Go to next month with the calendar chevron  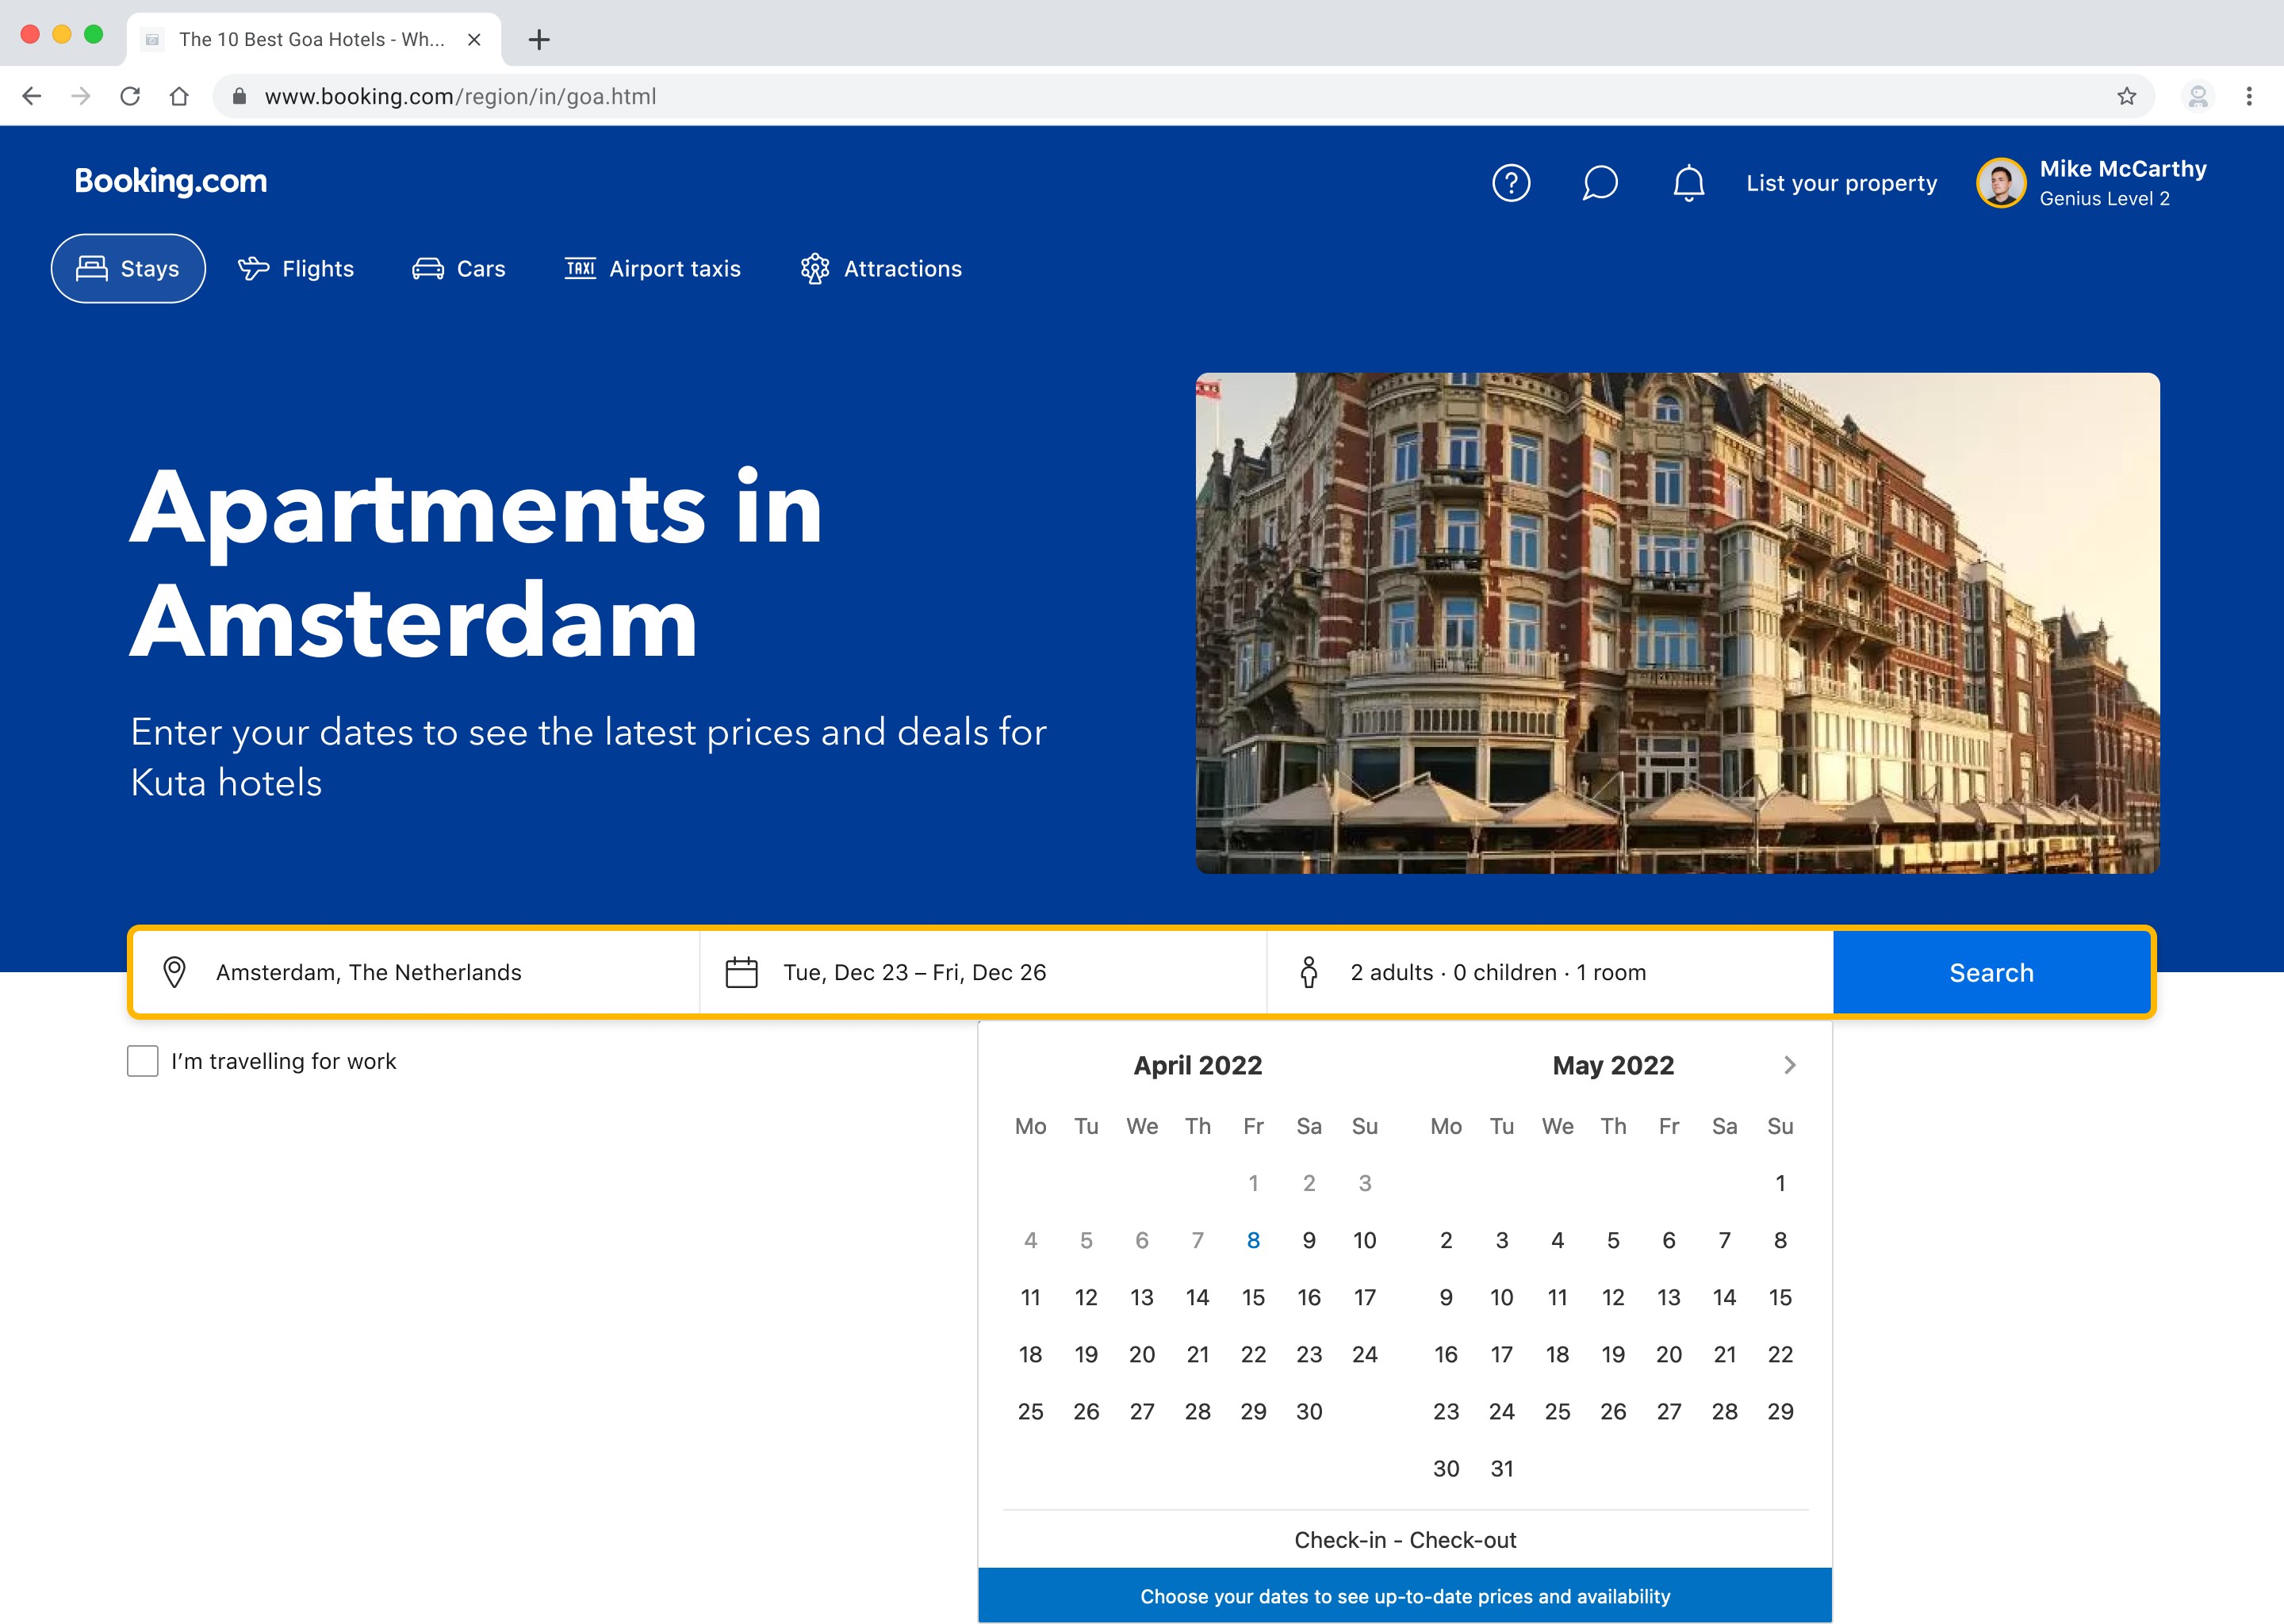pyautogui.click(x=1790, y=1065)
